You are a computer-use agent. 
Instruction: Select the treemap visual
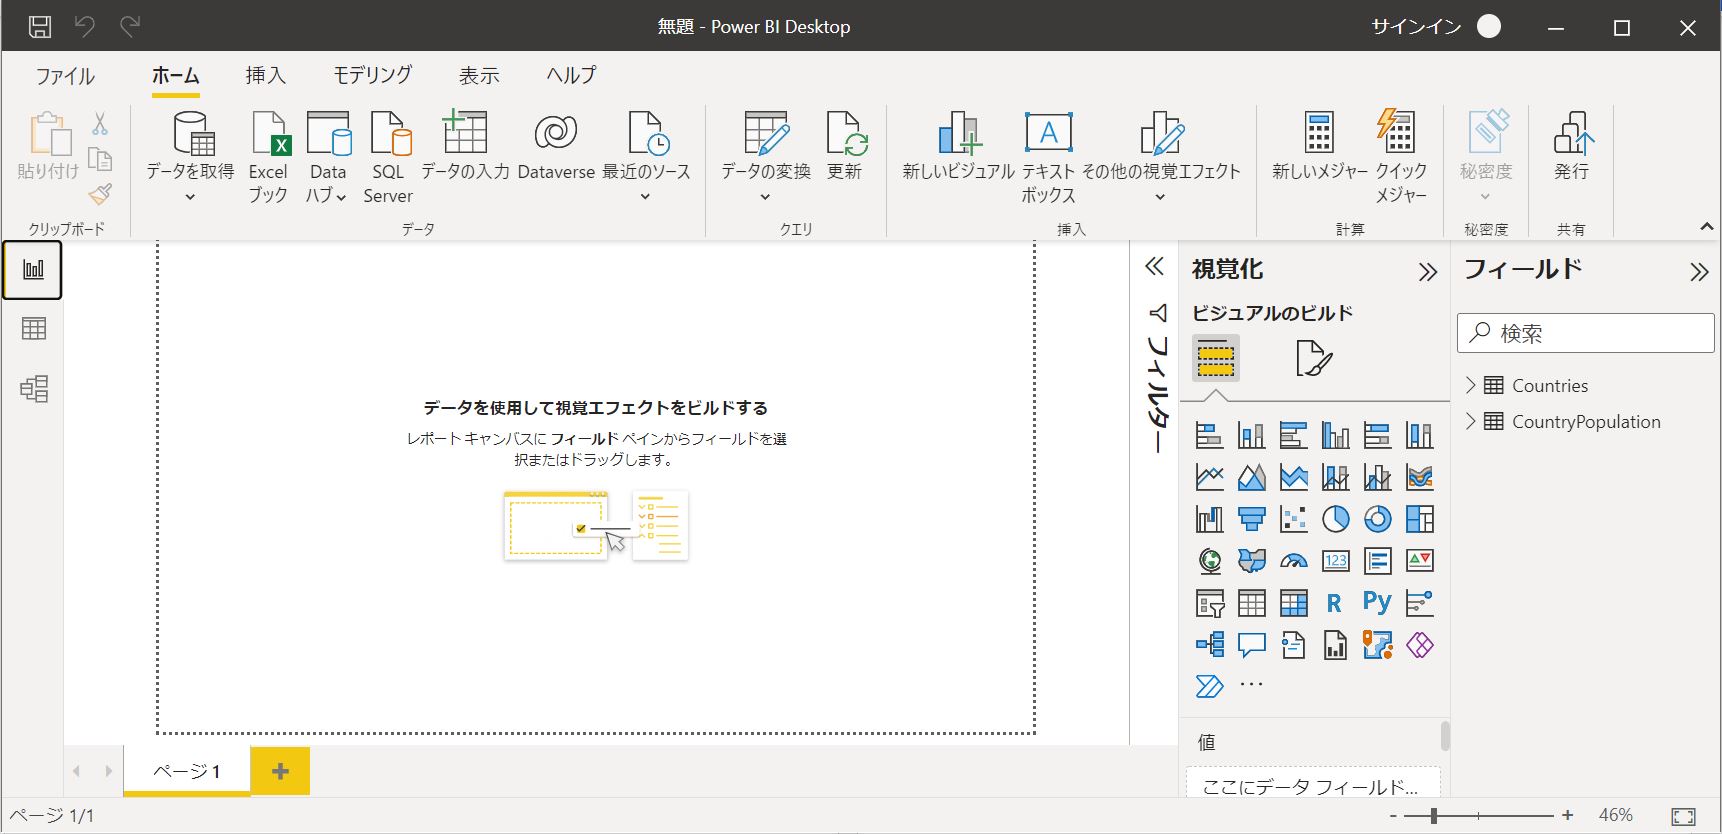click(x=1419, y=519)
